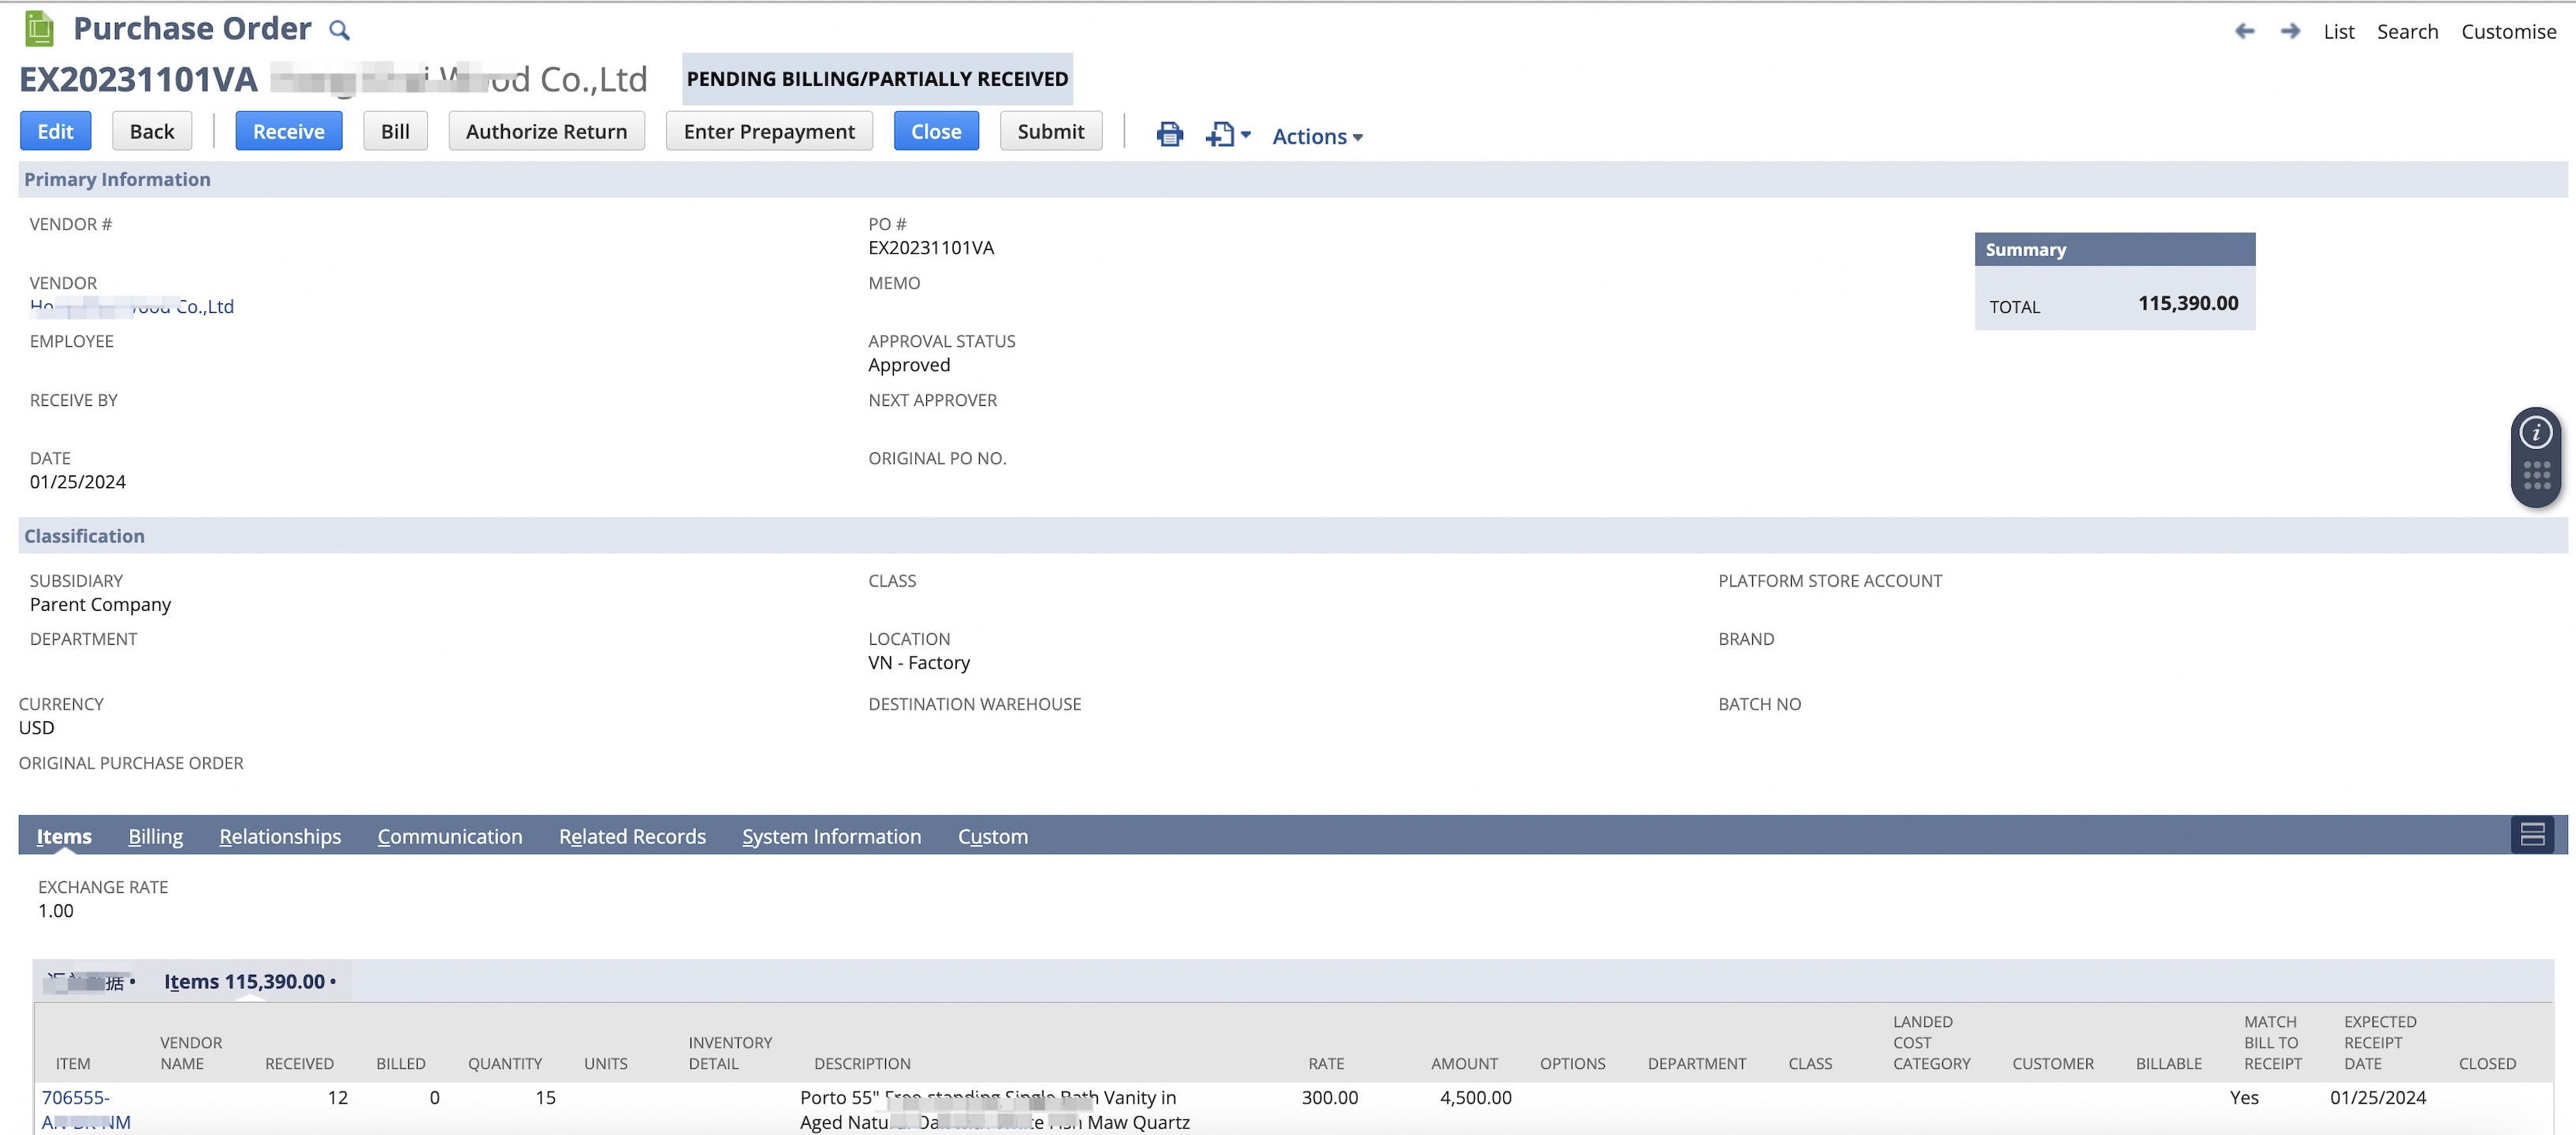
Task: Click expected receipt date 01/25/2024 cell
Action: coord(2377,1097)
